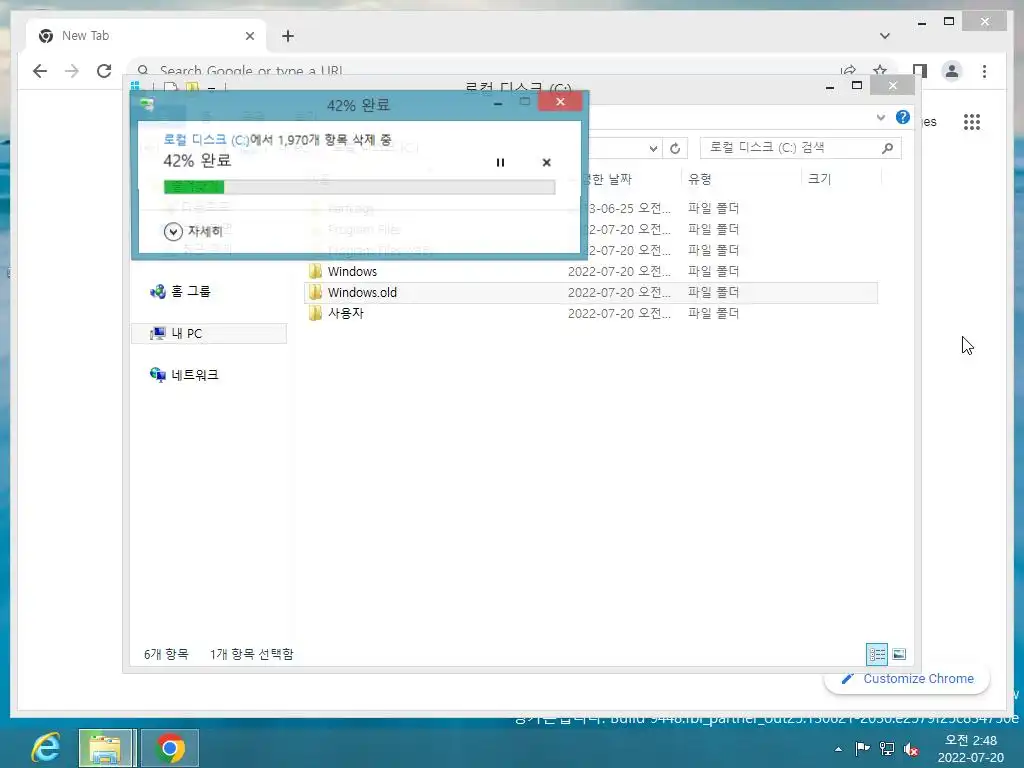Select the Windows.old folder row
Screen dimensions: 1024x768
[591, 292]
